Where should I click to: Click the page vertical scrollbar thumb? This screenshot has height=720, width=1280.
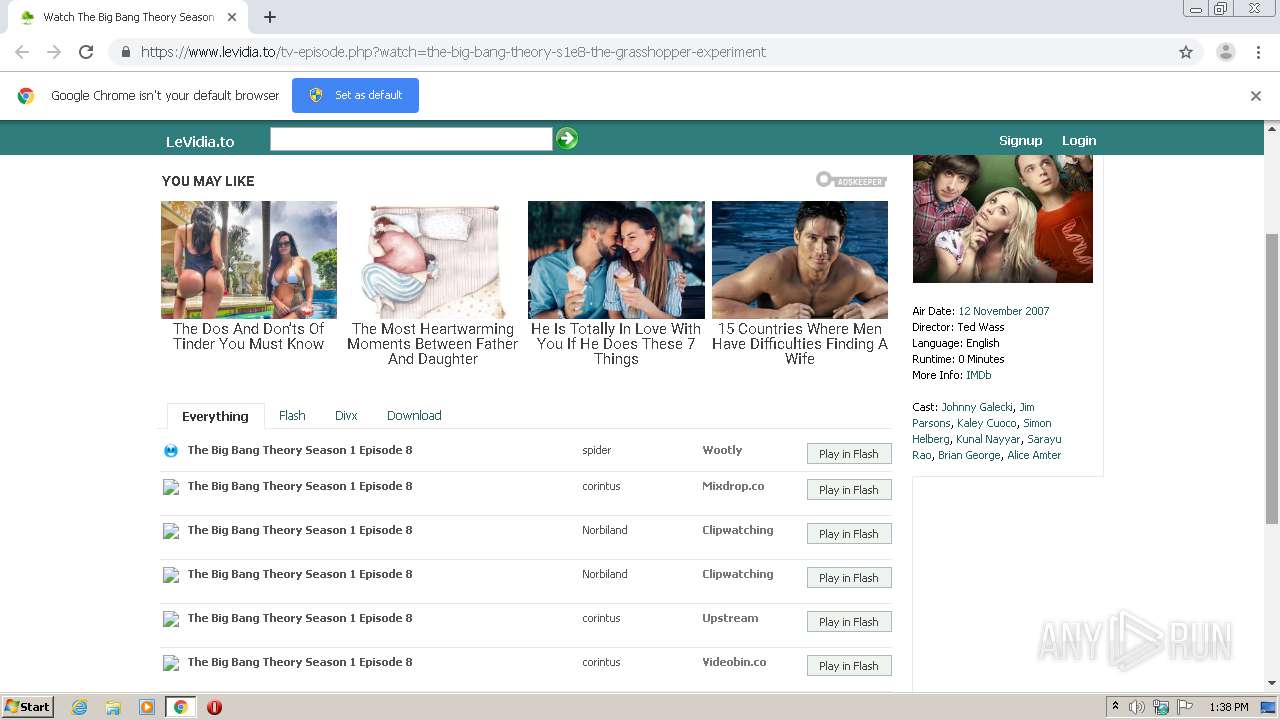coord(1272,378)
